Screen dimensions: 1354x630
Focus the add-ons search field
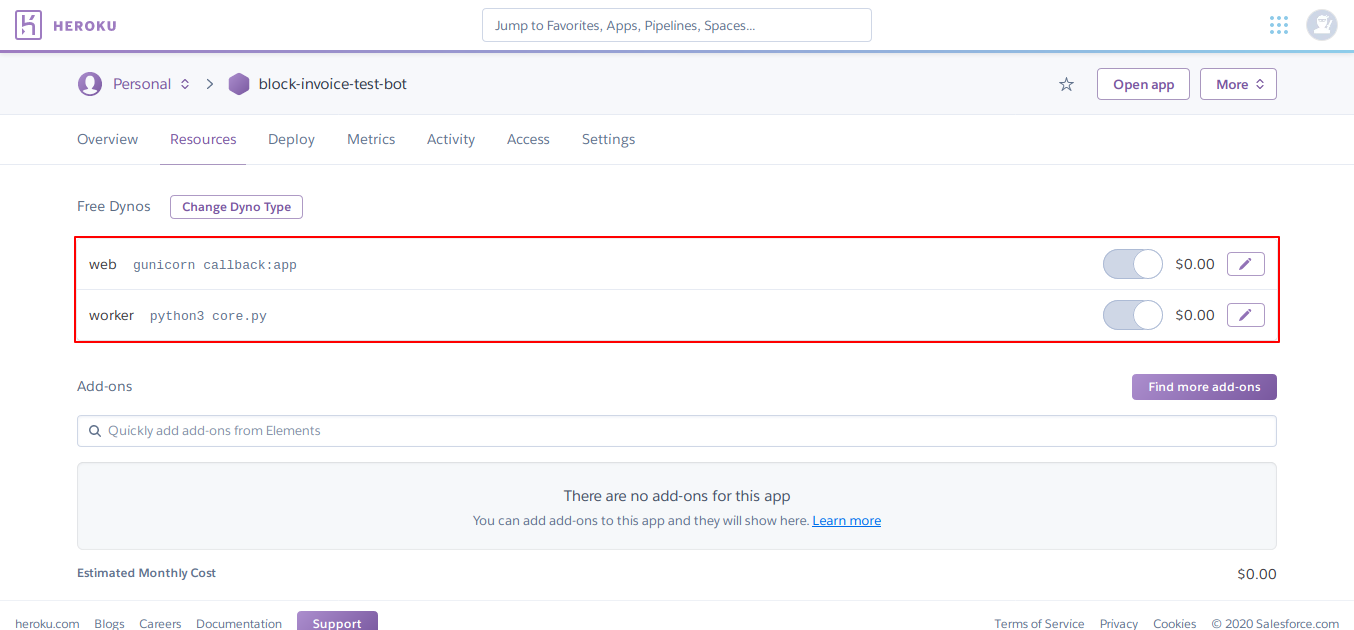click(x=676, y=431)
